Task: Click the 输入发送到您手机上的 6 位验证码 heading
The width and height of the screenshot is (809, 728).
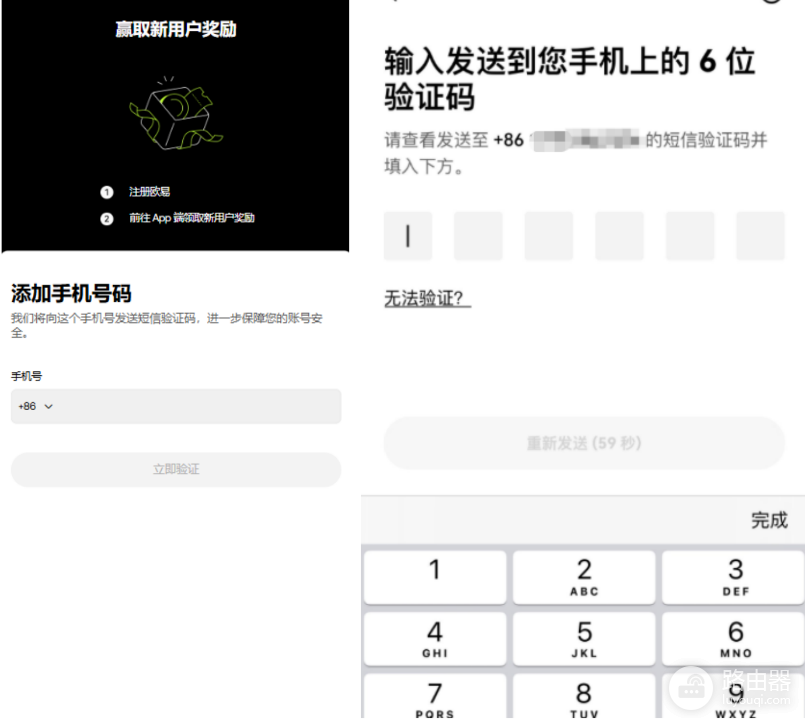Action: [570, 78]
